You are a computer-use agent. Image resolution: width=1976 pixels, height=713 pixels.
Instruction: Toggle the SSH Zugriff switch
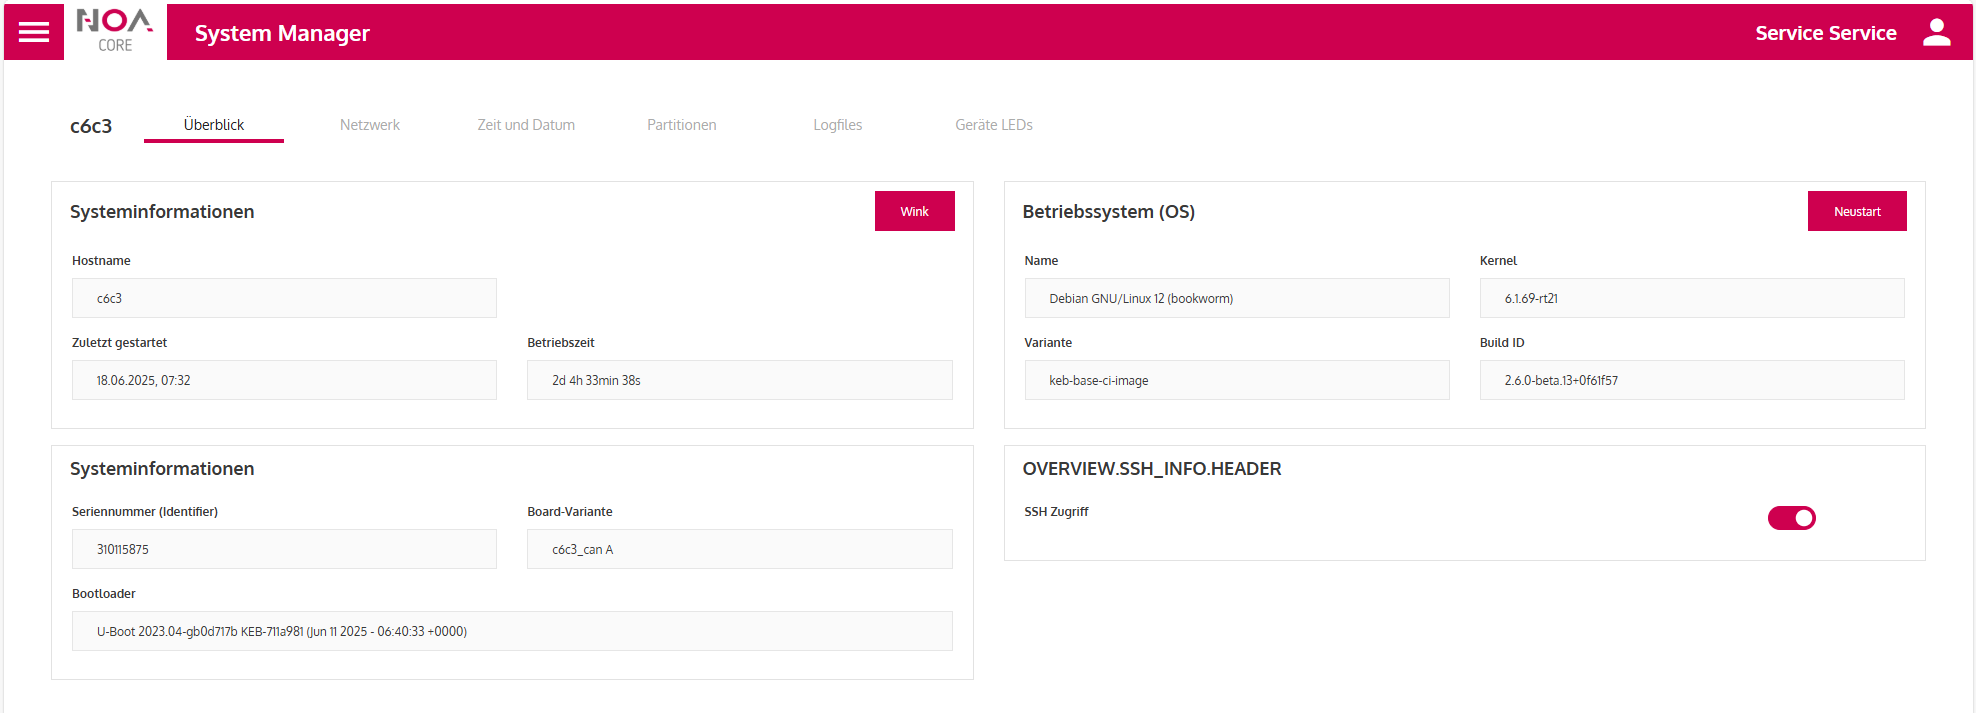pos(1791,518)
